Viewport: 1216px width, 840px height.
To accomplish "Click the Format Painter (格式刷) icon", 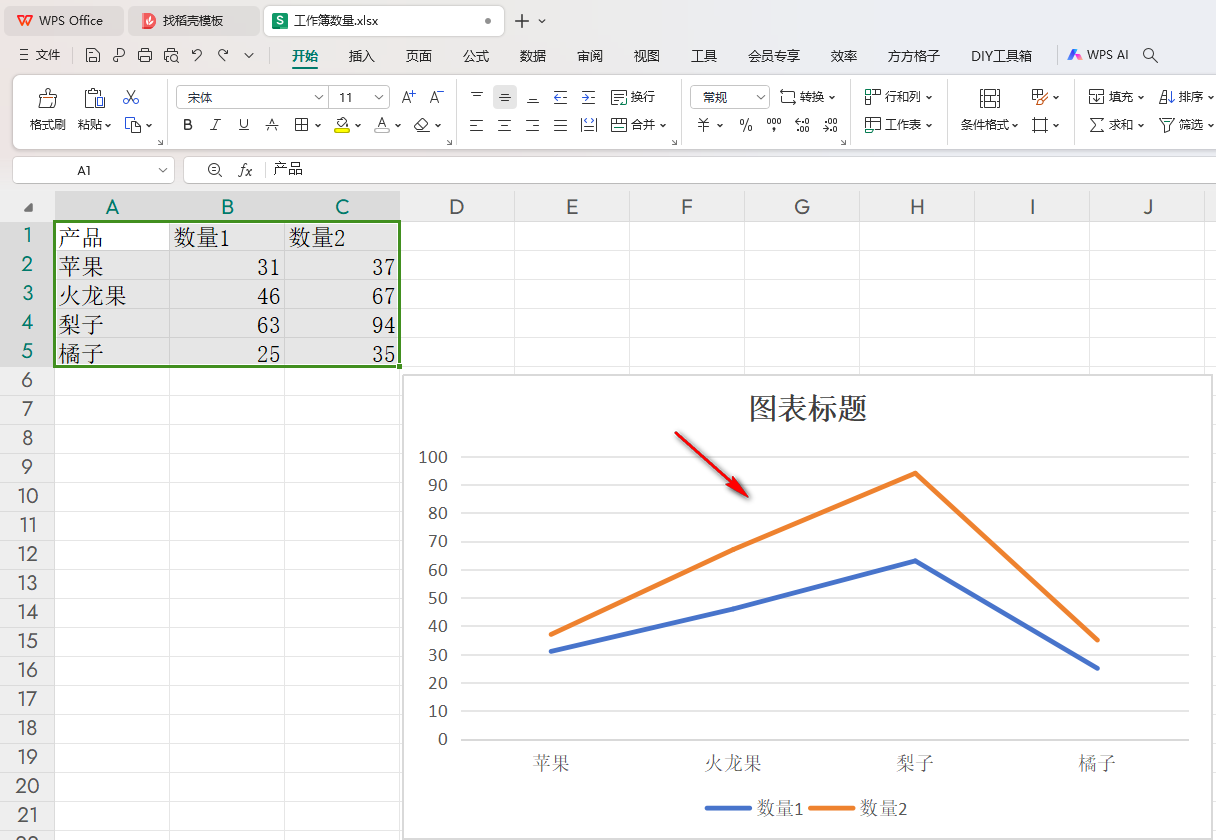I will coord(47,98).
